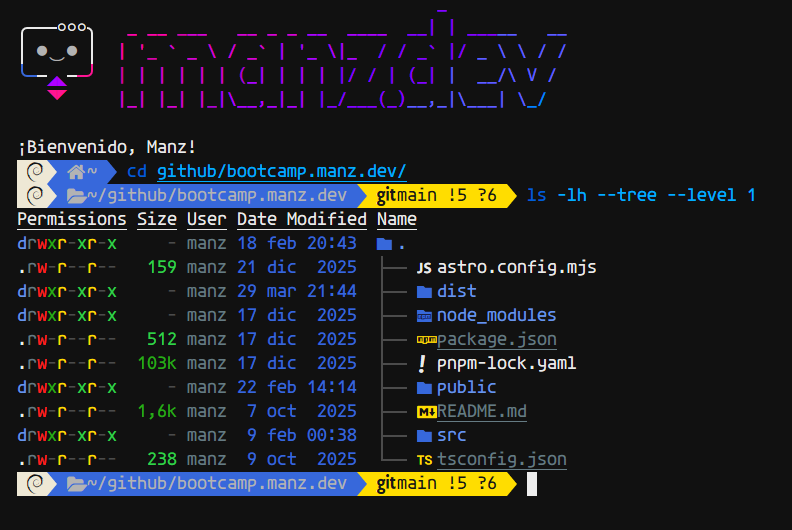Click the 7 oct 2025 date
The height and width of the screenshot is (530, 792).
point(302,411)
